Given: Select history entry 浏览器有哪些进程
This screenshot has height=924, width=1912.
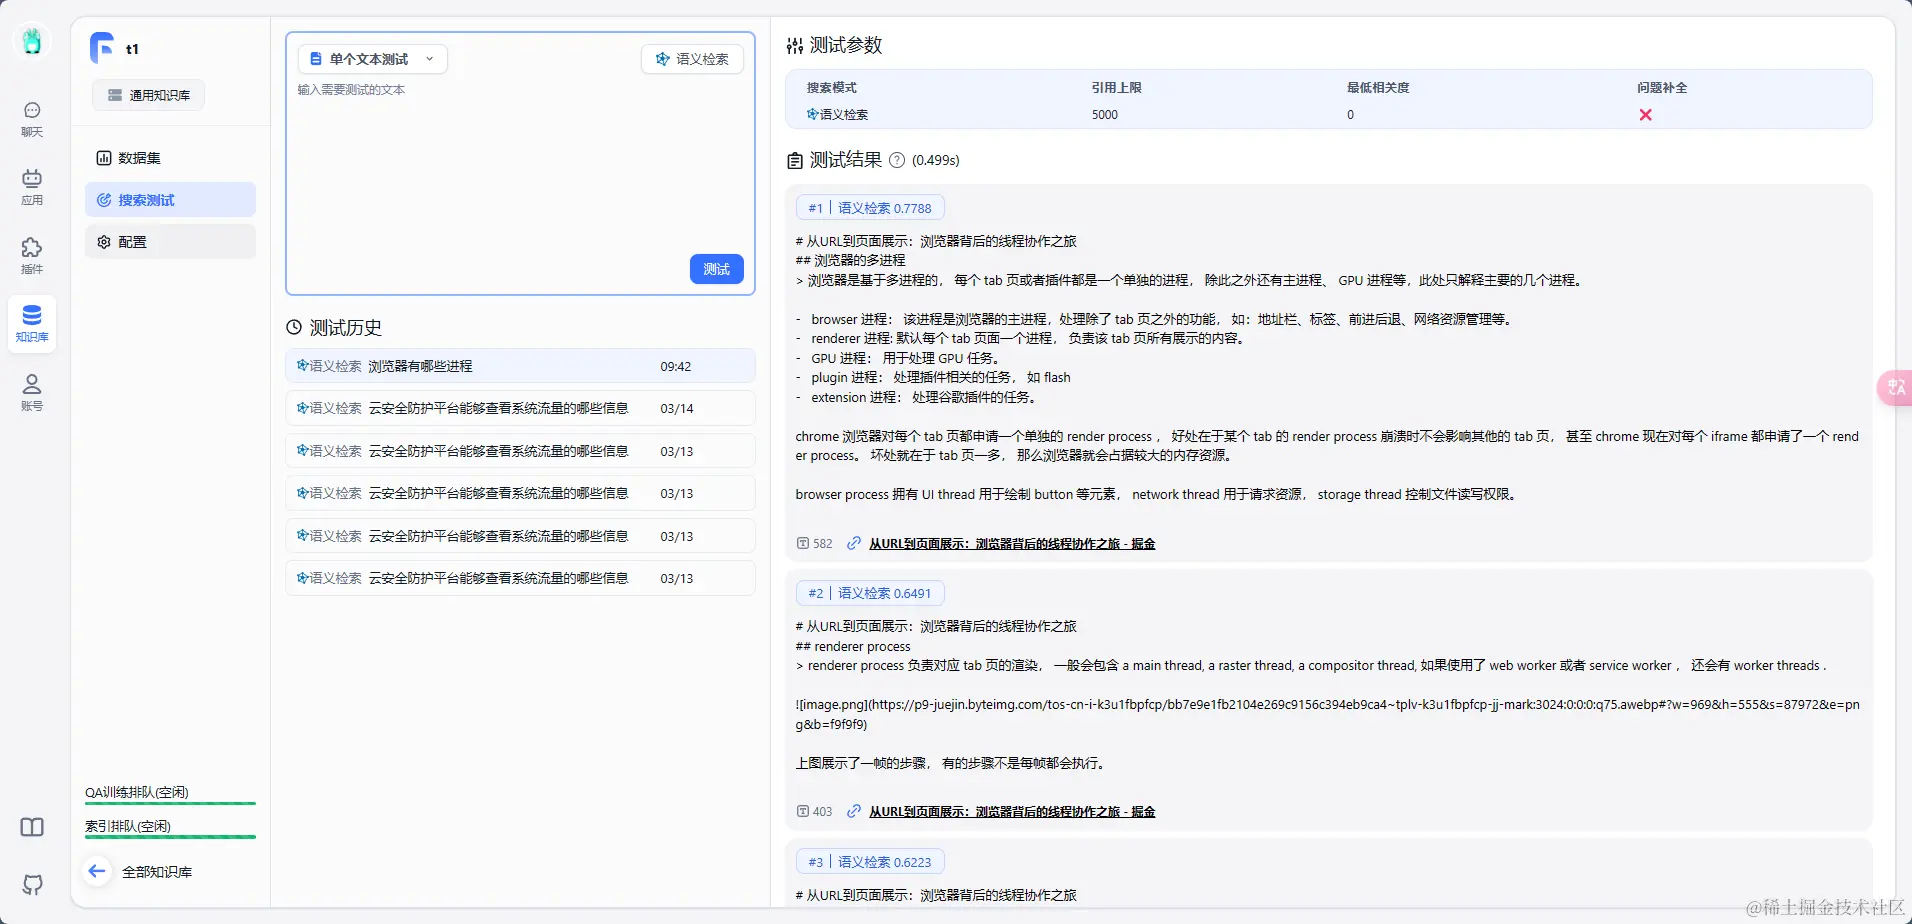Looking at the screenshot, I should (520, 366).
